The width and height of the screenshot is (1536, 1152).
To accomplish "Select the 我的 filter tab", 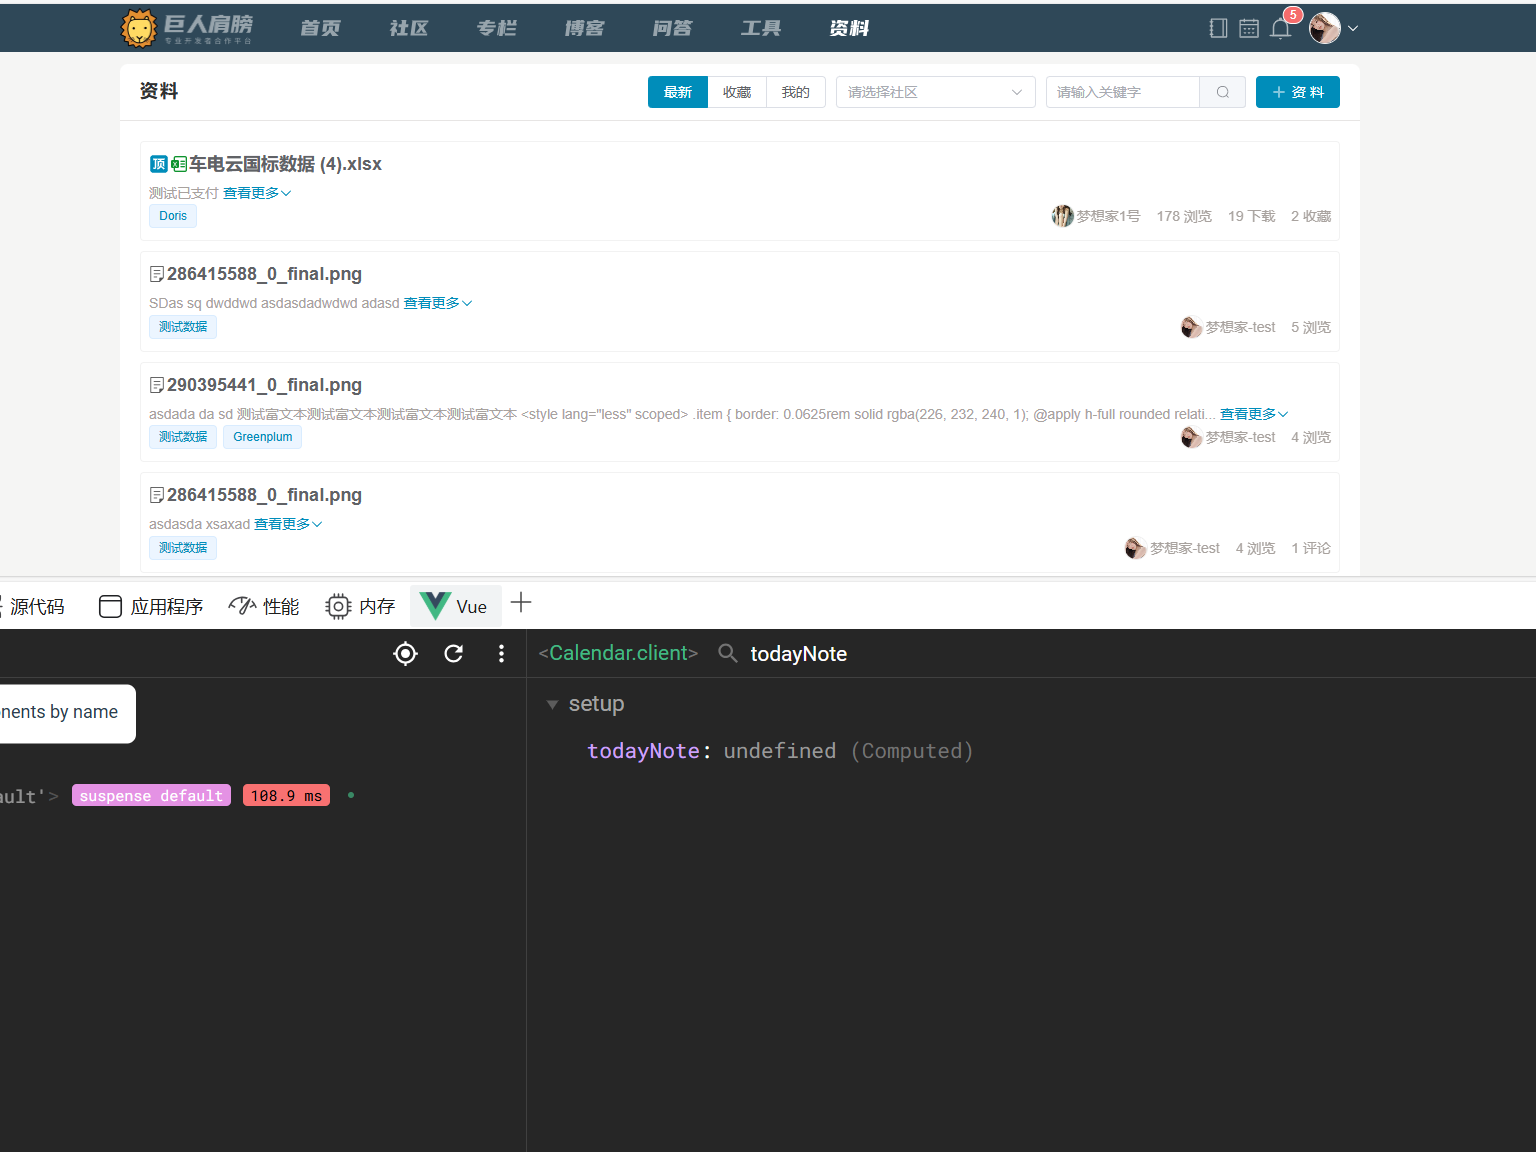I will tap(796, 92).
